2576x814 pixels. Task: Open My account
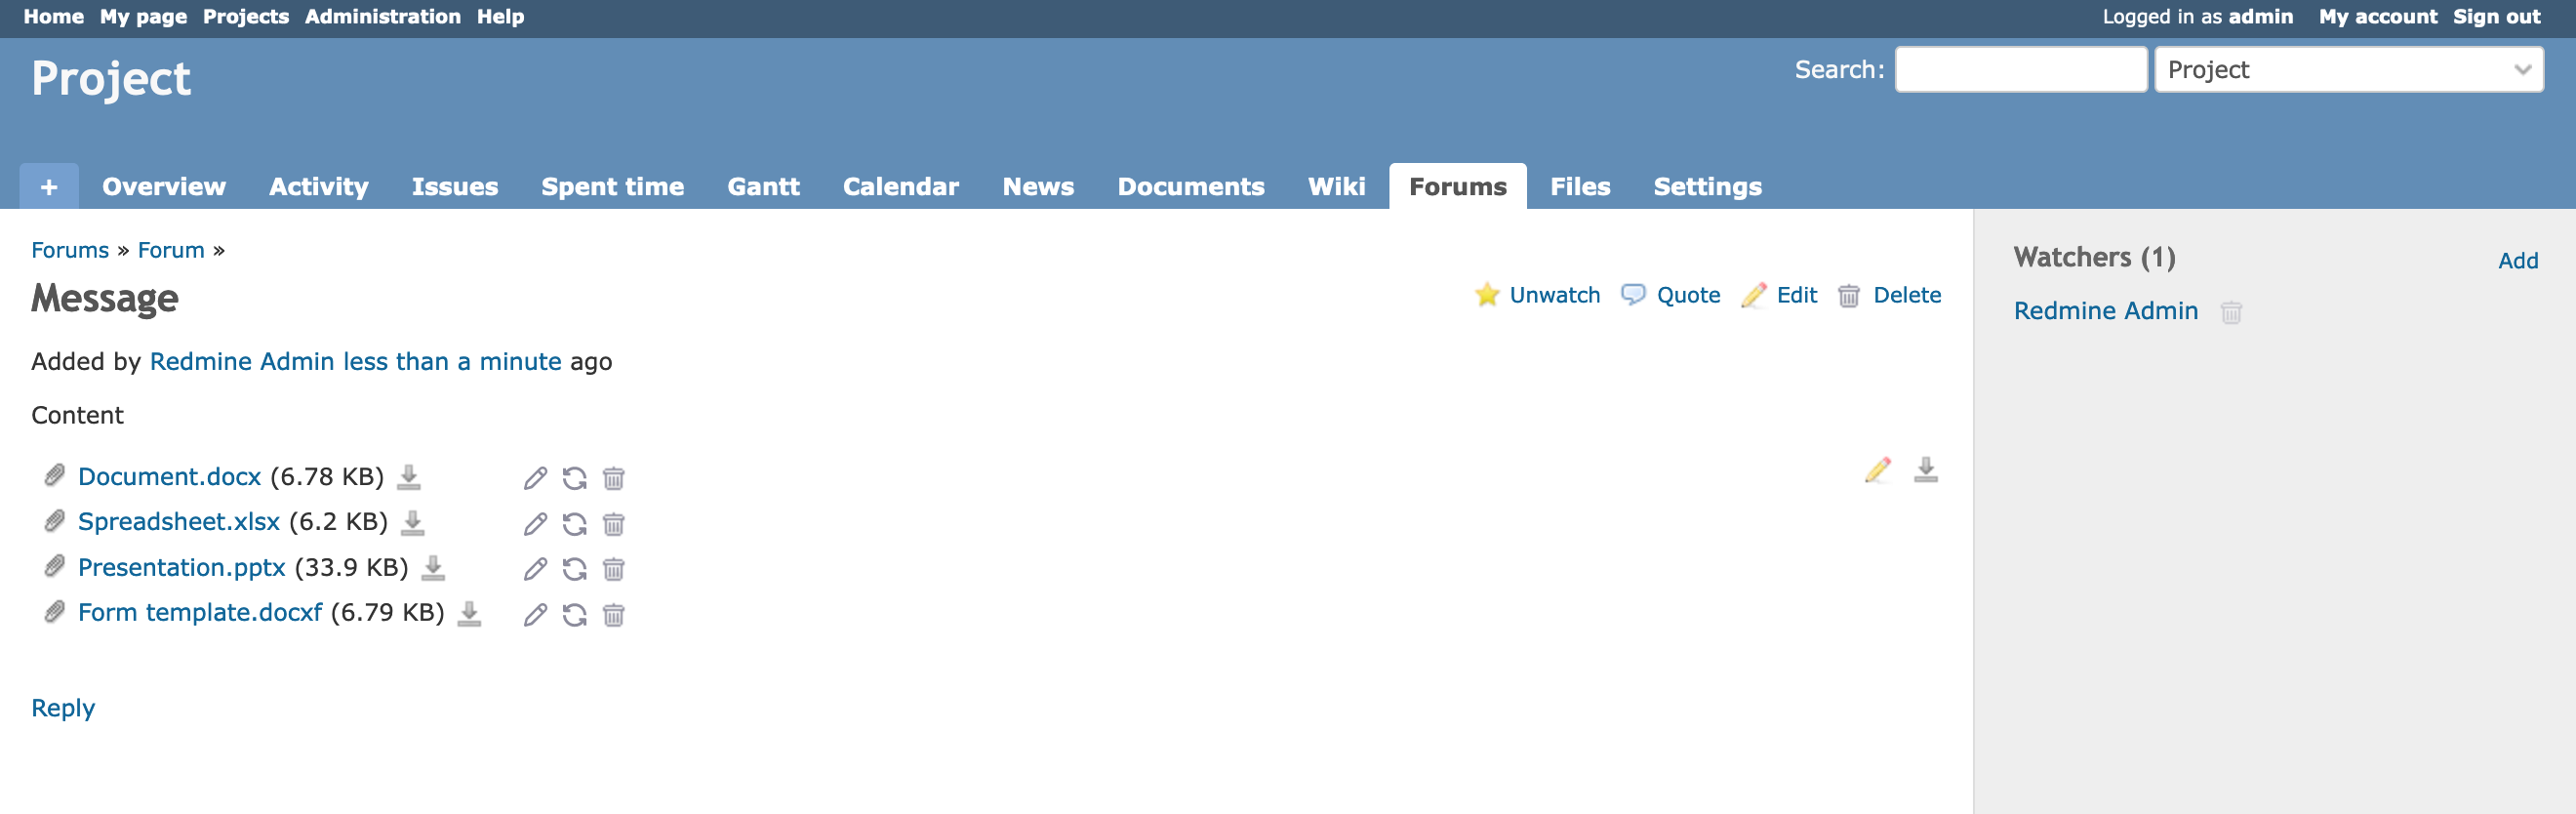click(x=2378, y=17)
